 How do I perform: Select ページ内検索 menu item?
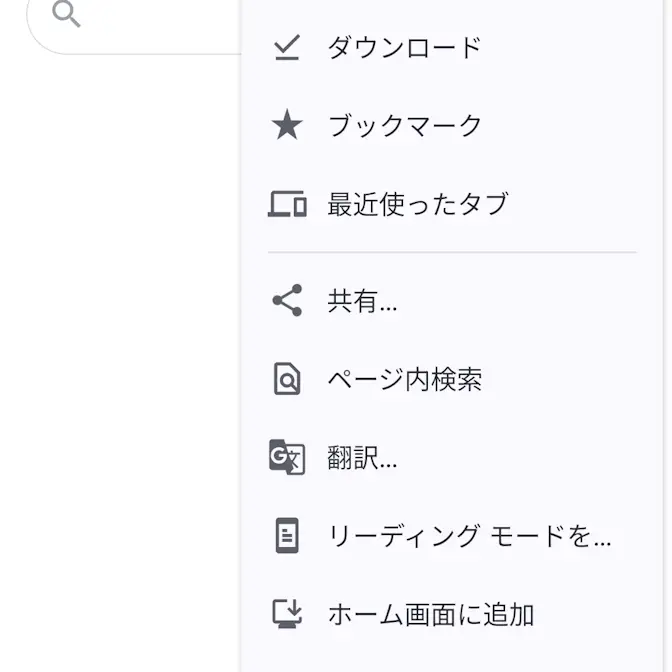[452, 379]
